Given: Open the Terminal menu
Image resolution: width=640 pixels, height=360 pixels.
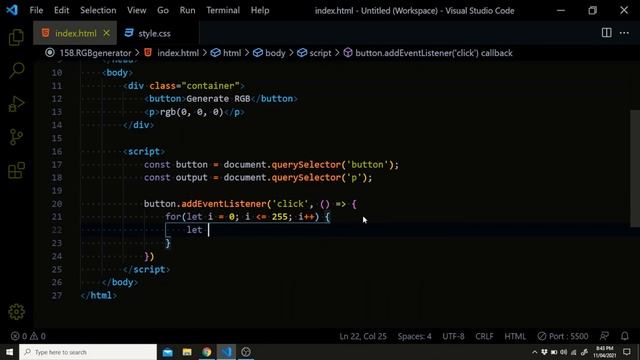Looking at the screenshot, I should pos(223,10).
